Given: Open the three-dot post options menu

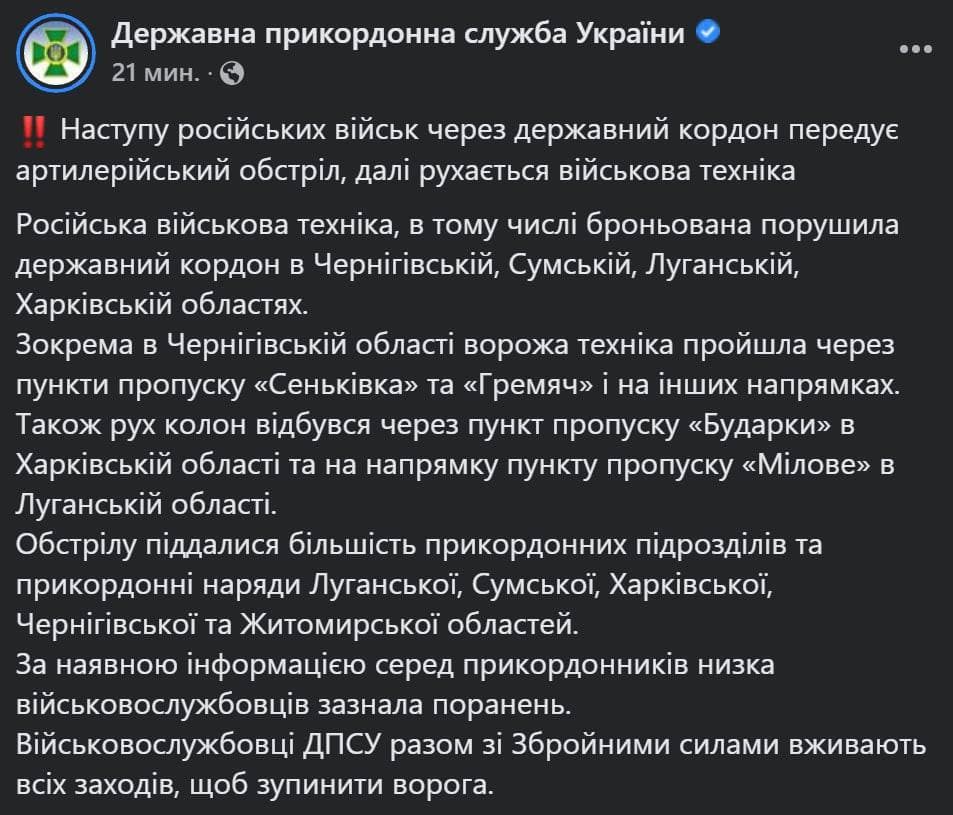Looking at the screenshot, I should click(915, 49).
